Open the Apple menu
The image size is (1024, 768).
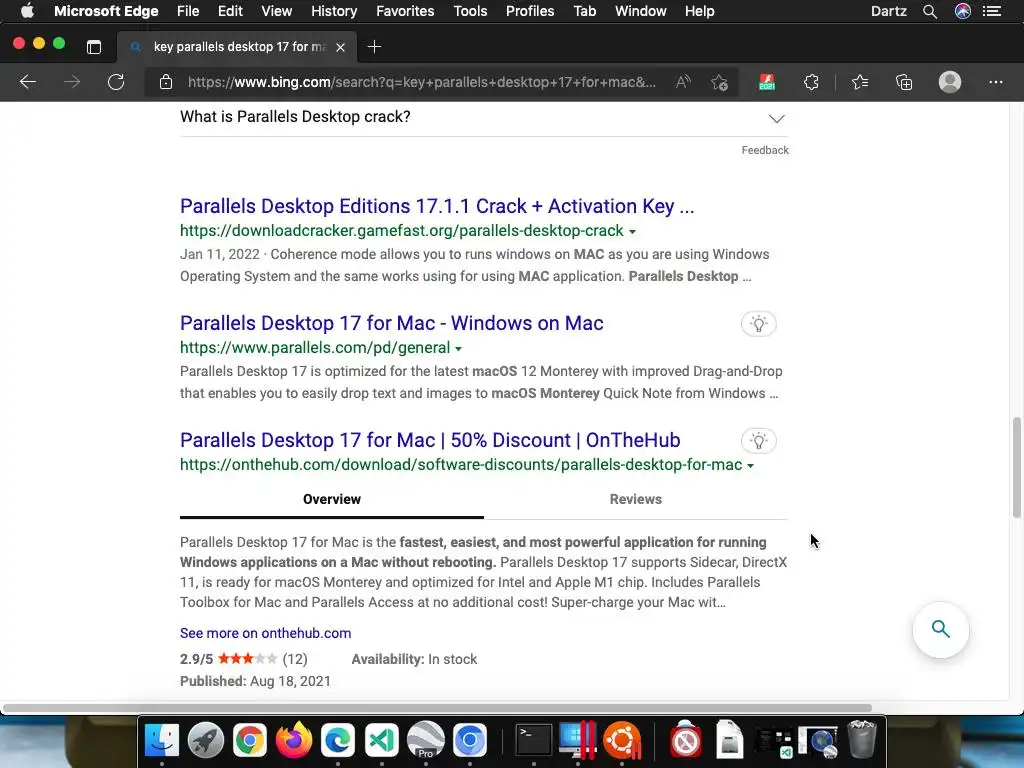coord(27,11)
